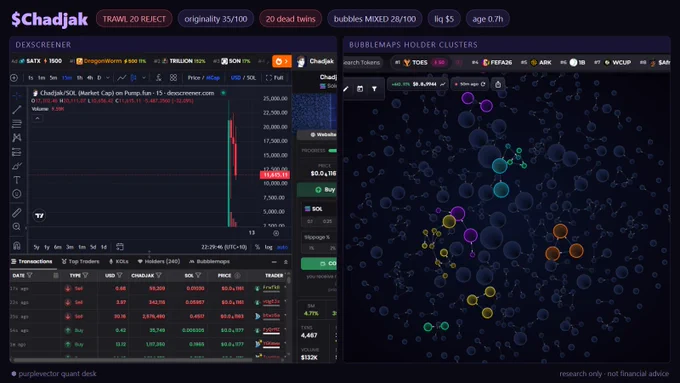Select the crosshair cursor tool
Image resolution: width=680 pixels, height=383 pixels.
[x=16, y=95]
